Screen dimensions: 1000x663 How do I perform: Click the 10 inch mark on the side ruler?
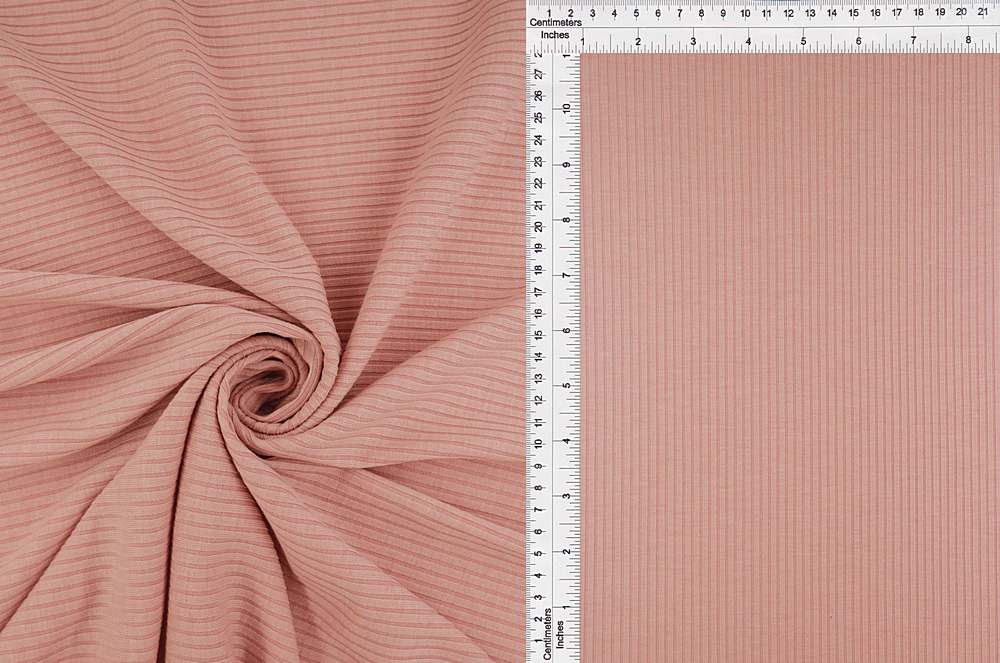[x=566, y=108]
